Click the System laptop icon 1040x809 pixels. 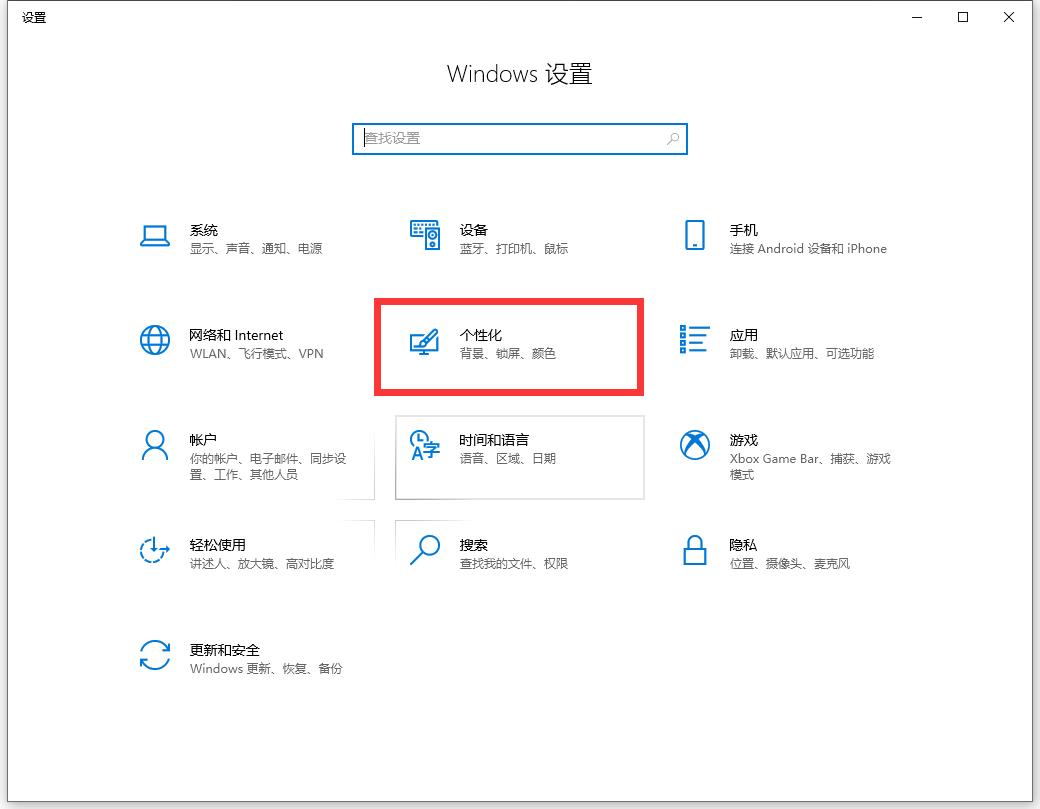(x=155, y=235)
